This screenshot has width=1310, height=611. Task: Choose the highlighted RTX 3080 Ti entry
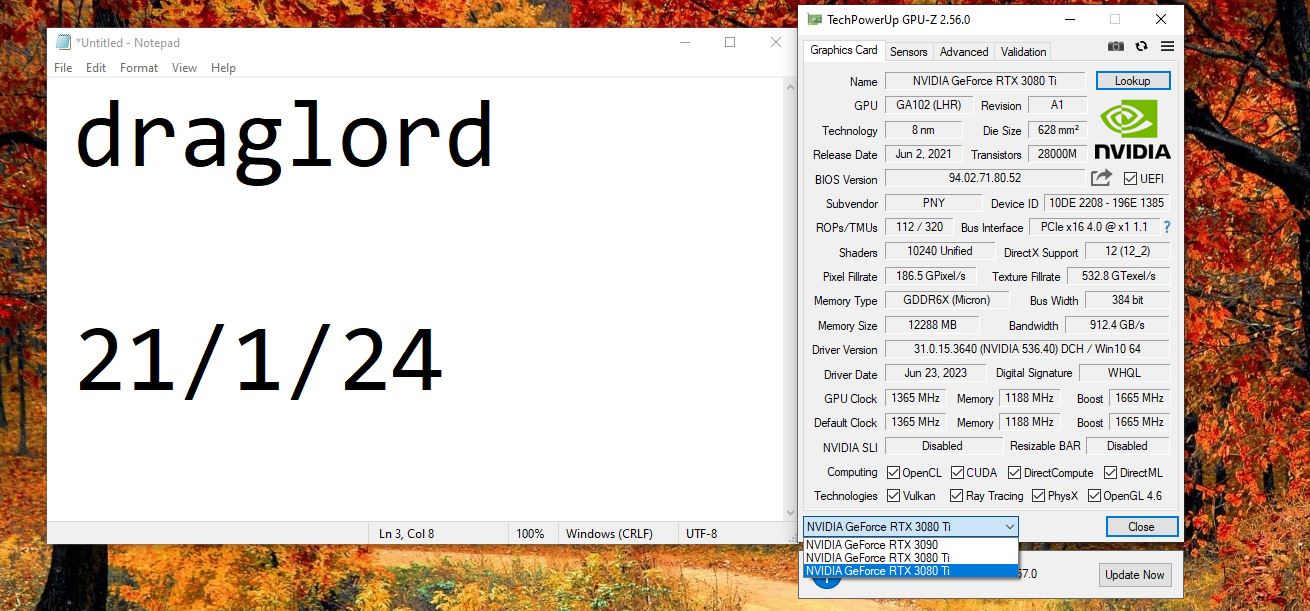(x=878, y=571)
